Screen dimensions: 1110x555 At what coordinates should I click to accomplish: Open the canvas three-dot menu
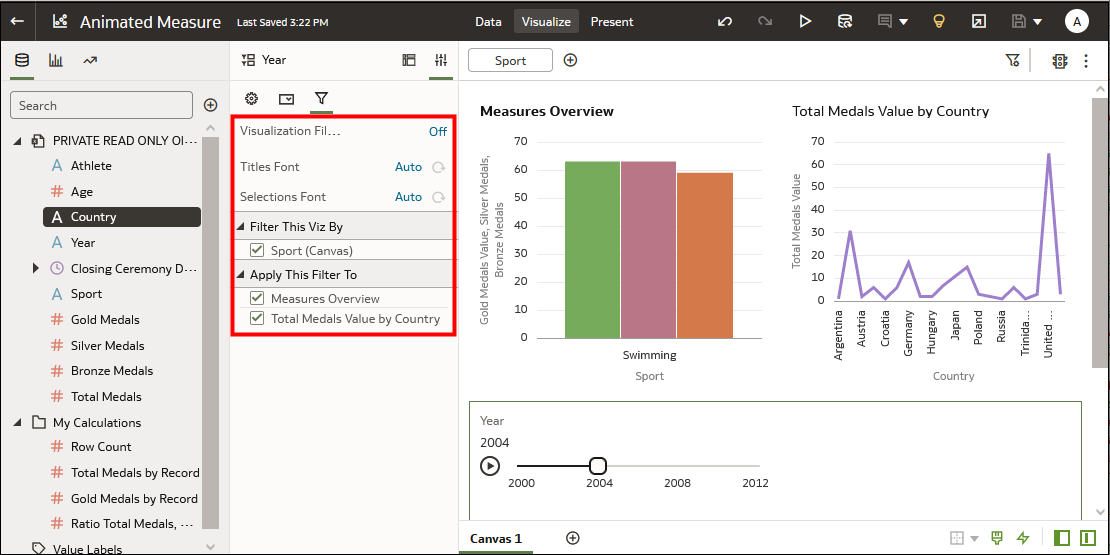1086,61
